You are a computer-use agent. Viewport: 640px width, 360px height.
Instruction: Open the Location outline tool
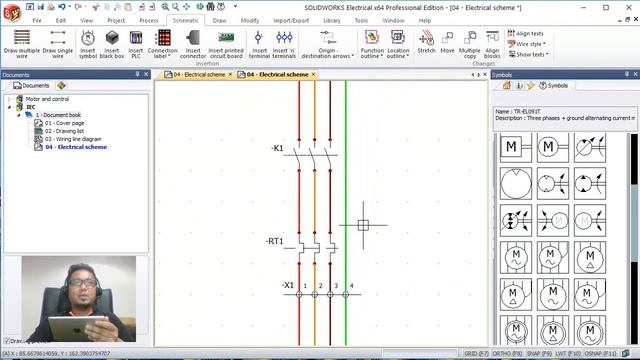398,44
